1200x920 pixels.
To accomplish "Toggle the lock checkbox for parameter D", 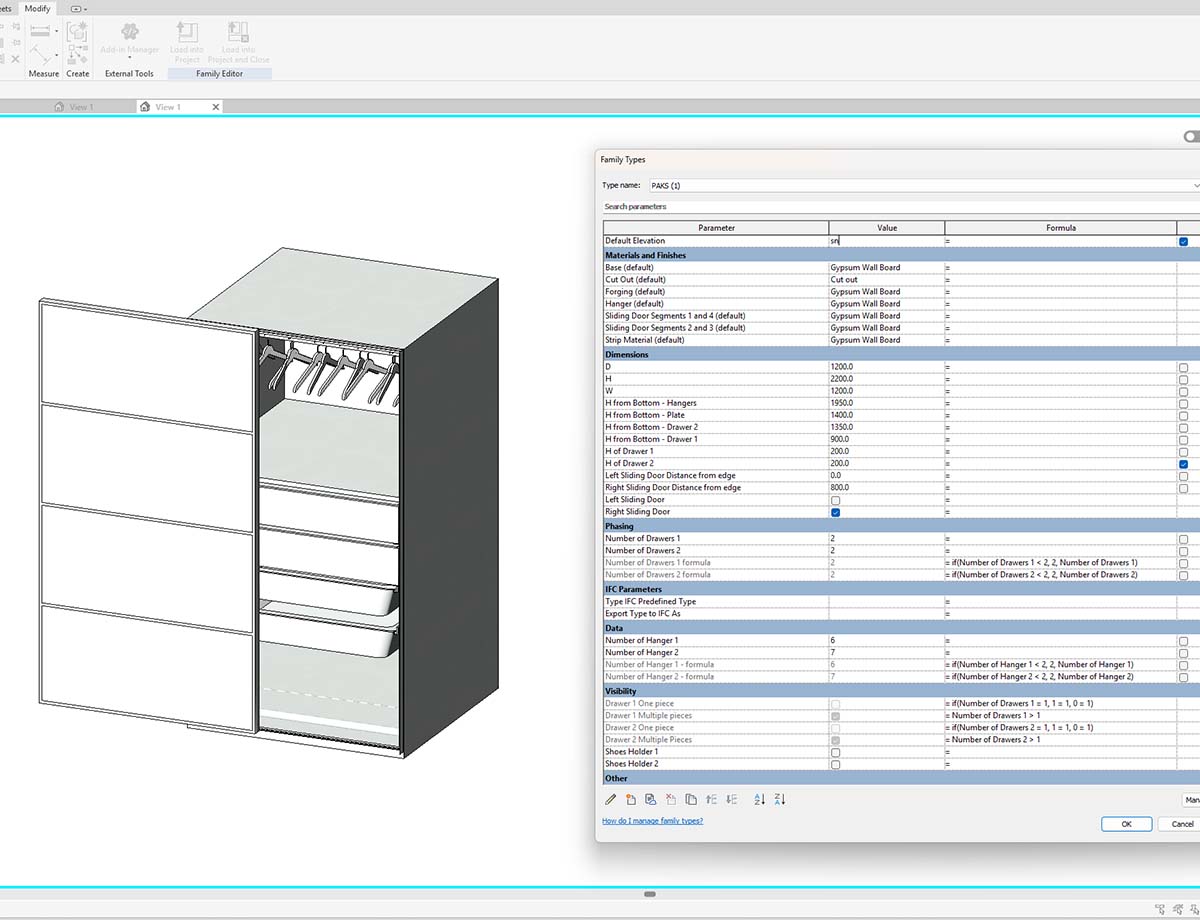I will [x=1184, y=368].
